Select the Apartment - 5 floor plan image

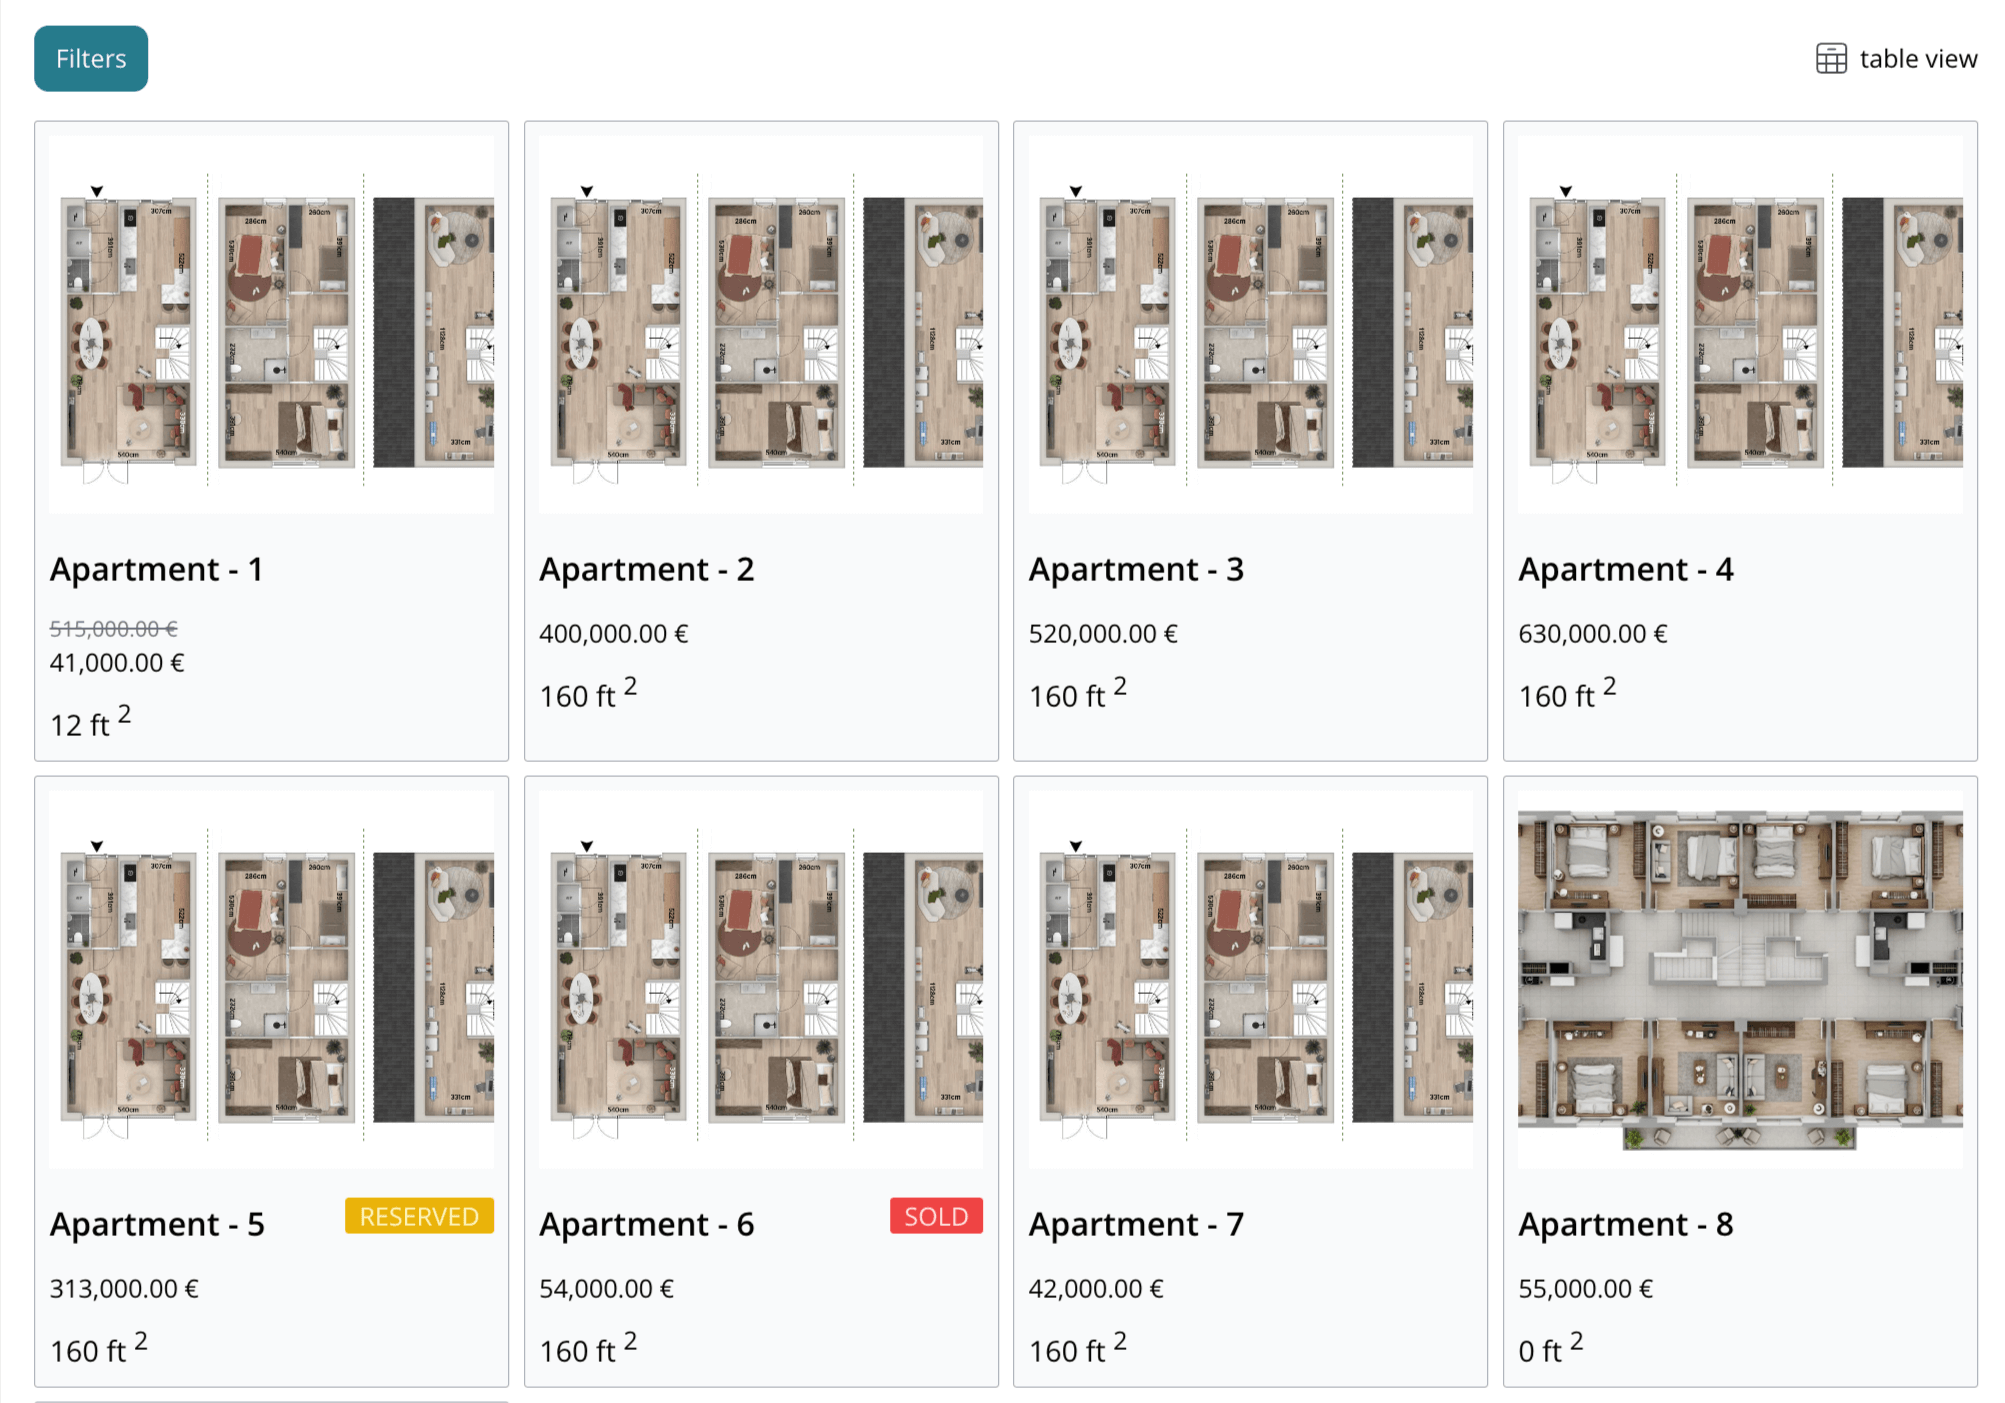(271, 980)
